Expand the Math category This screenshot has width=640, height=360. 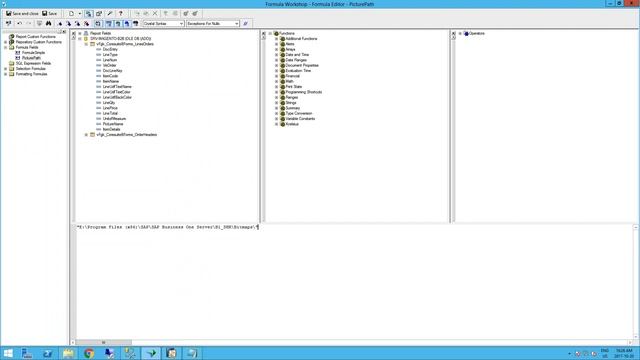276,81
